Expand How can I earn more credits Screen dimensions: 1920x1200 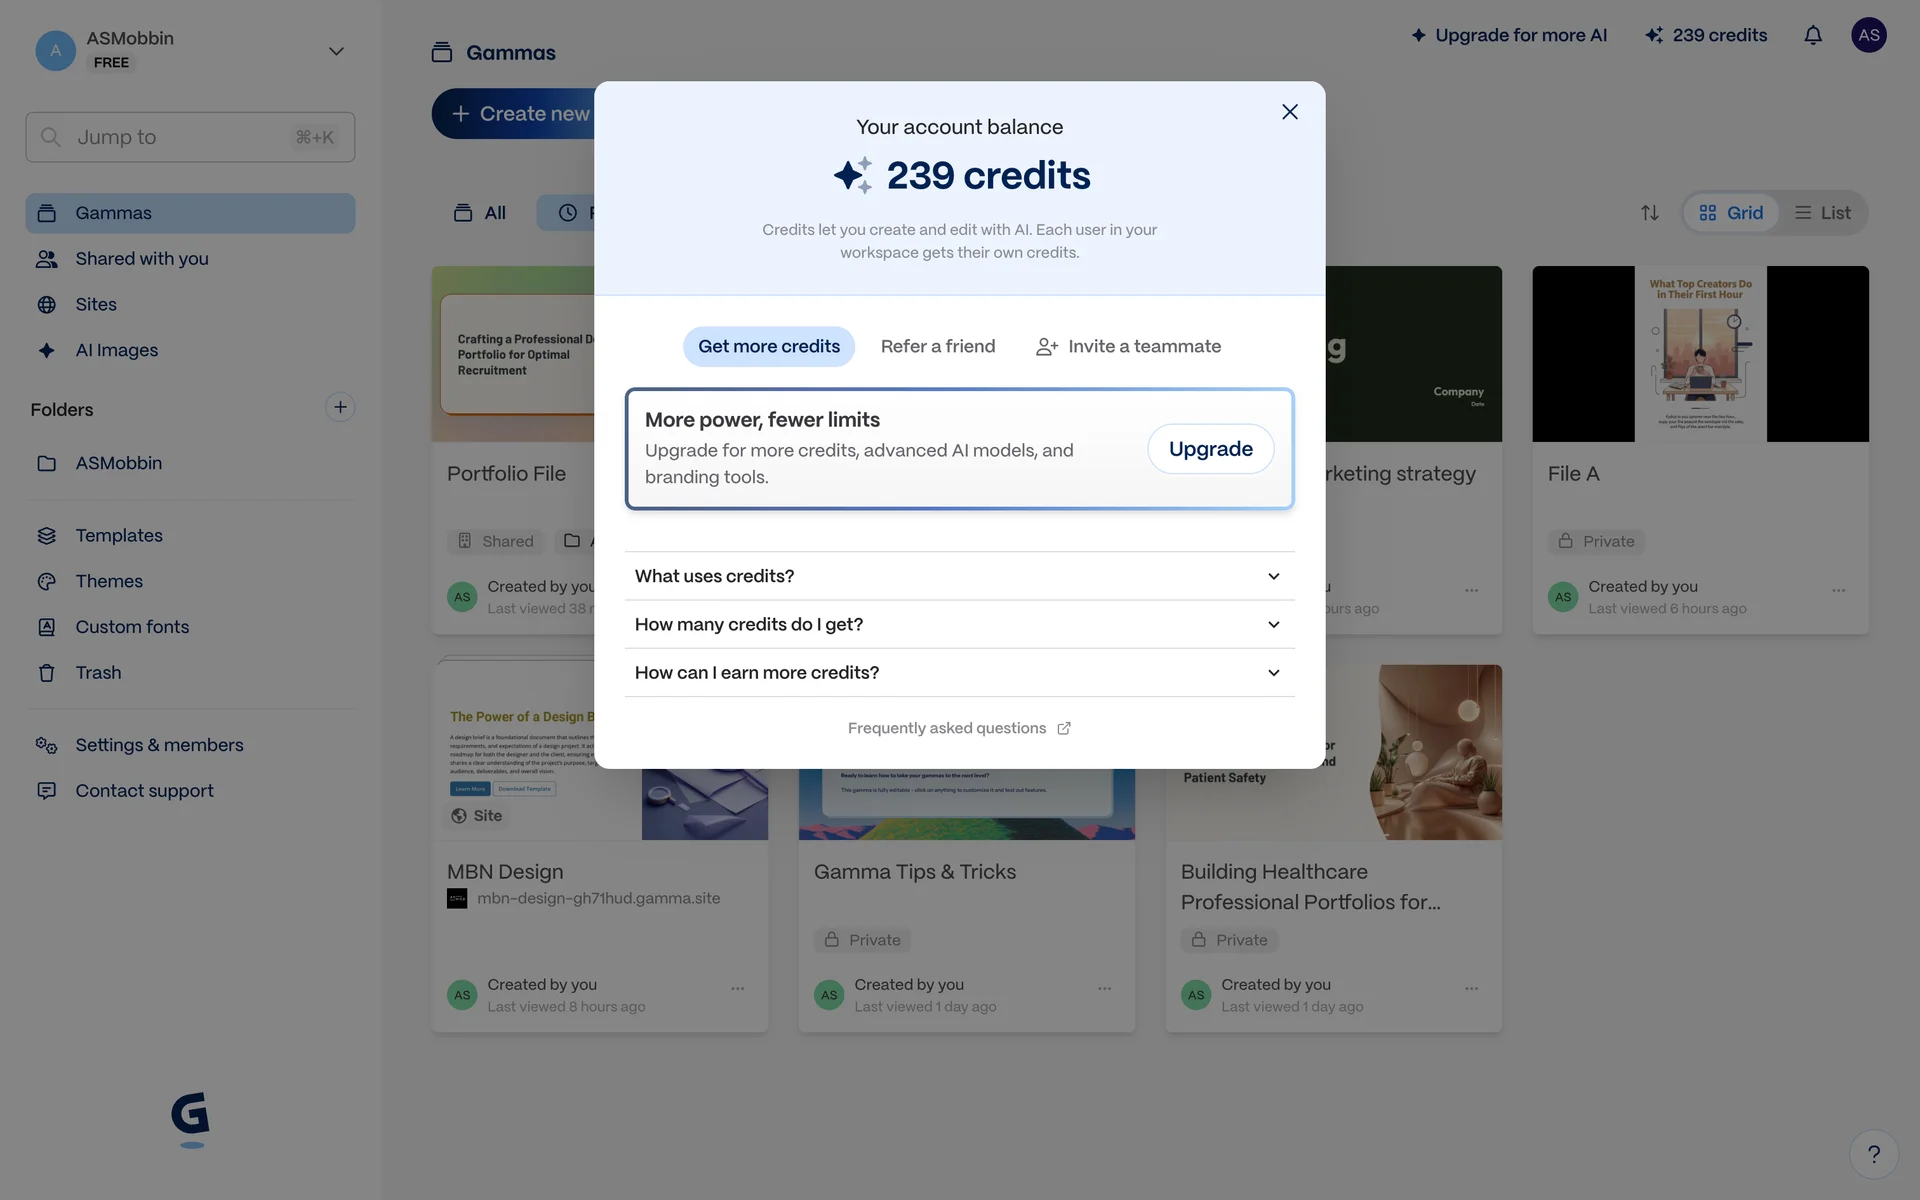pyautogui.click(x=959, y=673)
